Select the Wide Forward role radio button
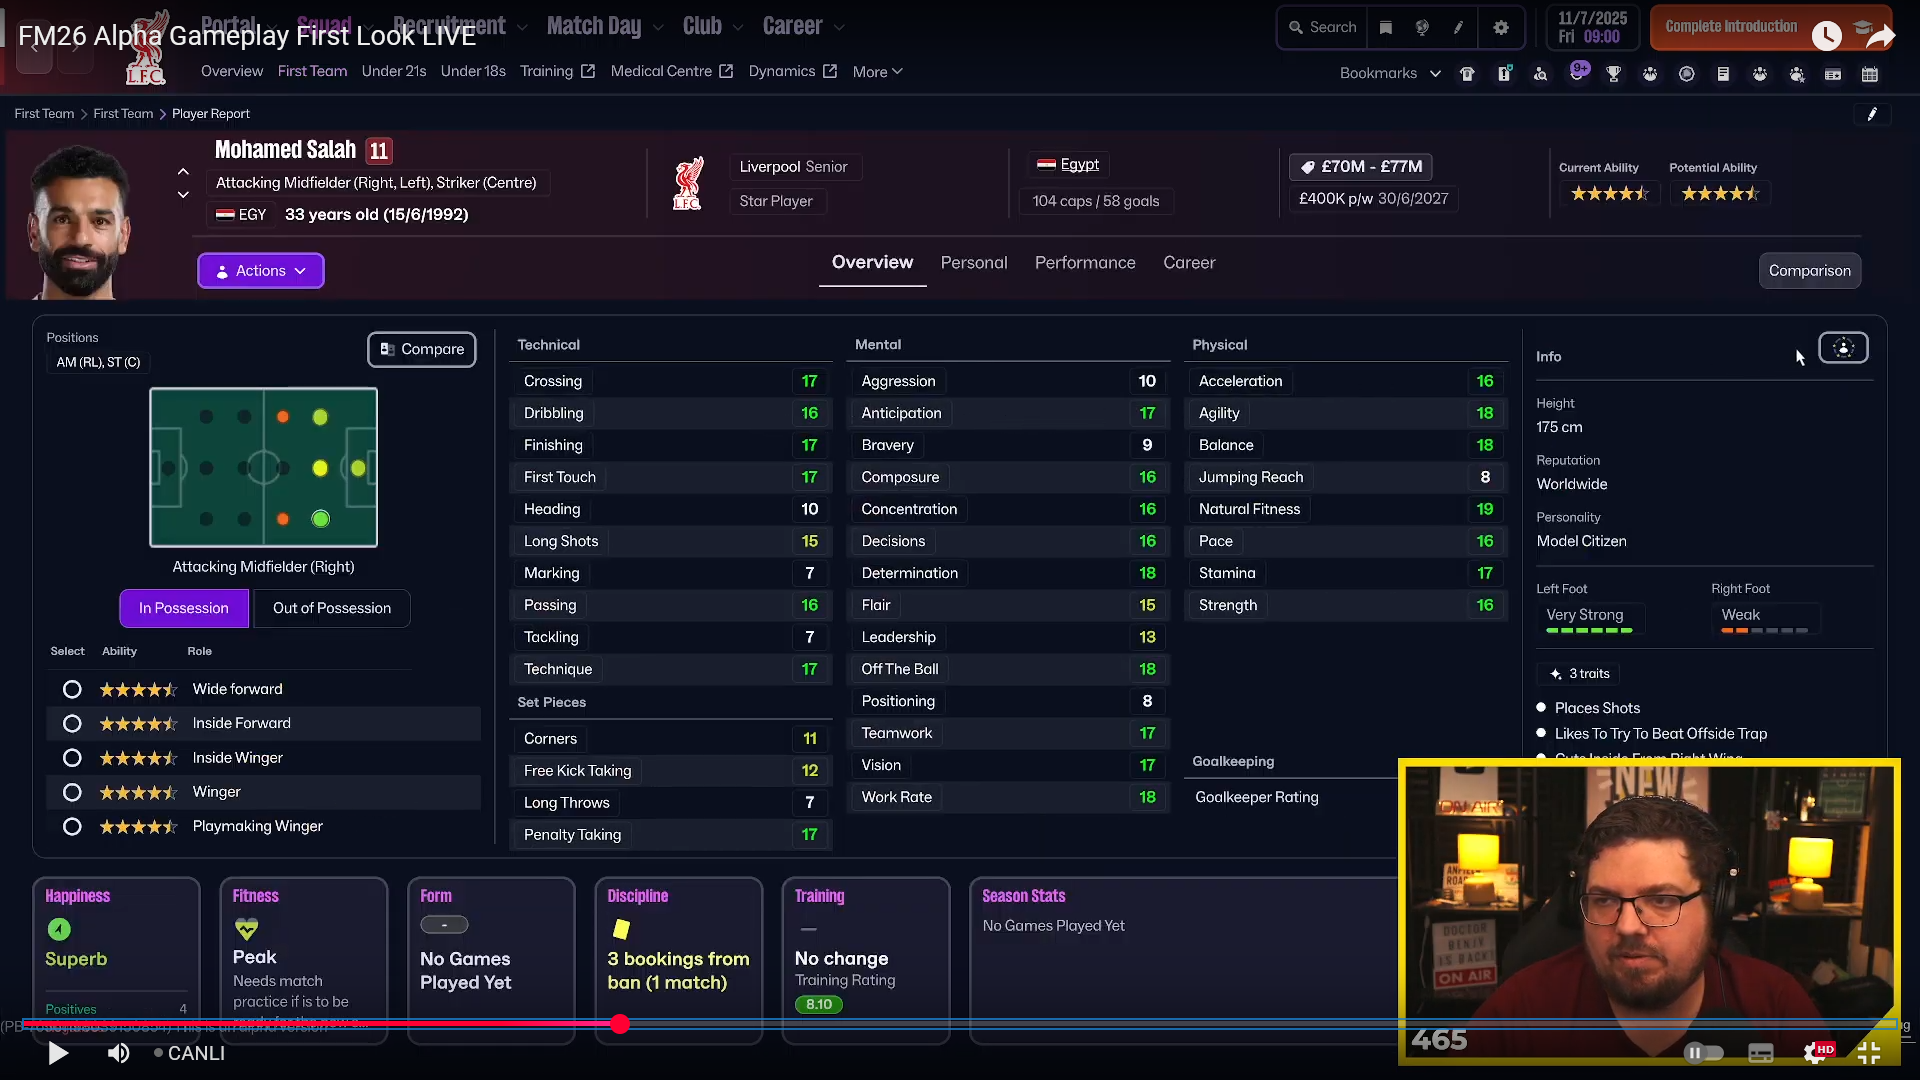 click(x=72, y=689)
